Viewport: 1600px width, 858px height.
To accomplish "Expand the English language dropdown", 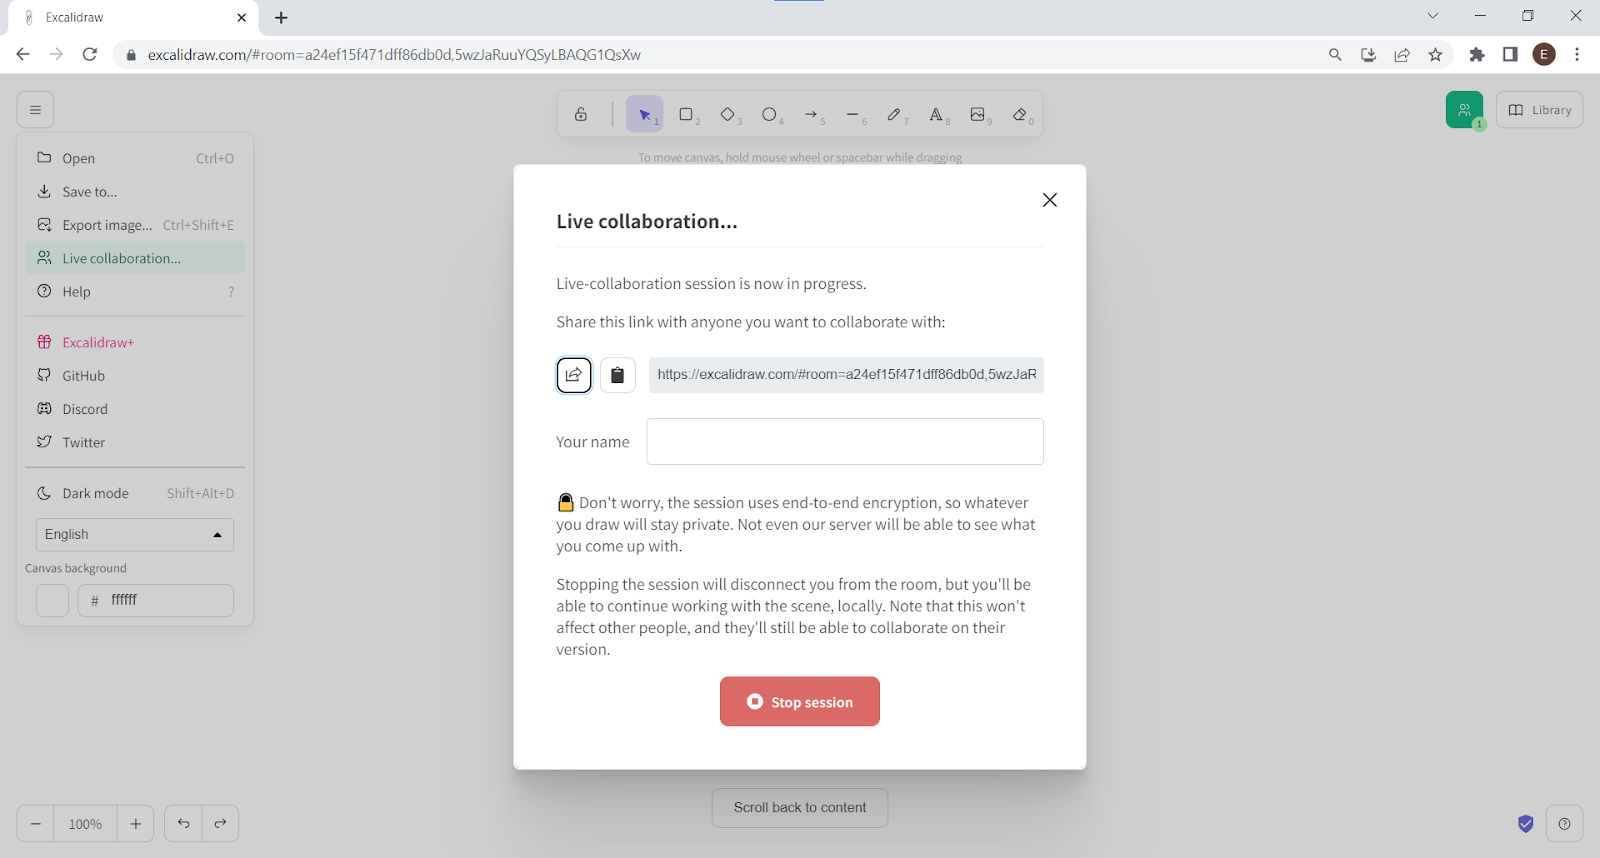I will click(135, 534).
